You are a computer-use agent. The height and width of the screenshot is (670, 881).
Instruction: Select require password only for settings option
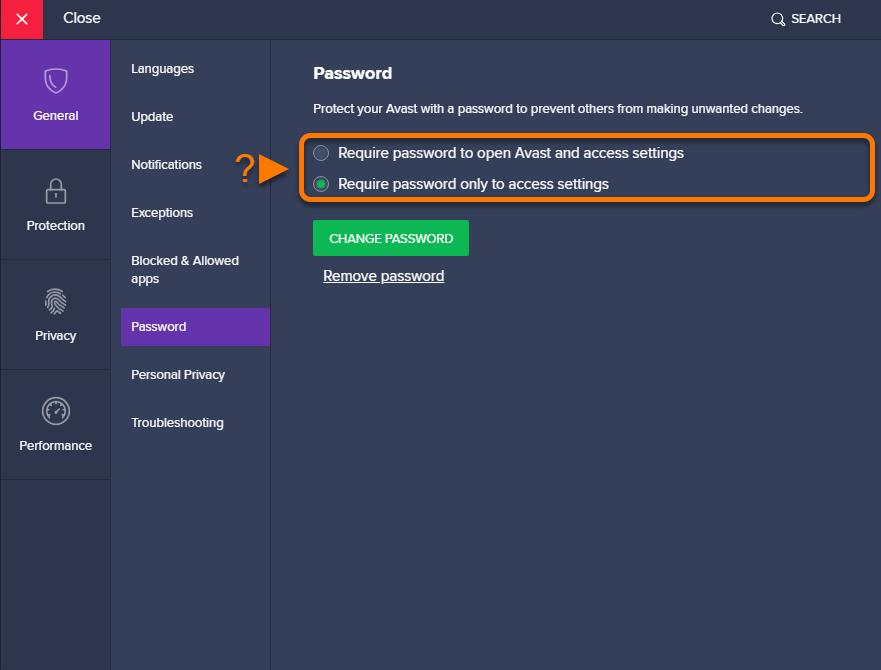coord(321,184)
